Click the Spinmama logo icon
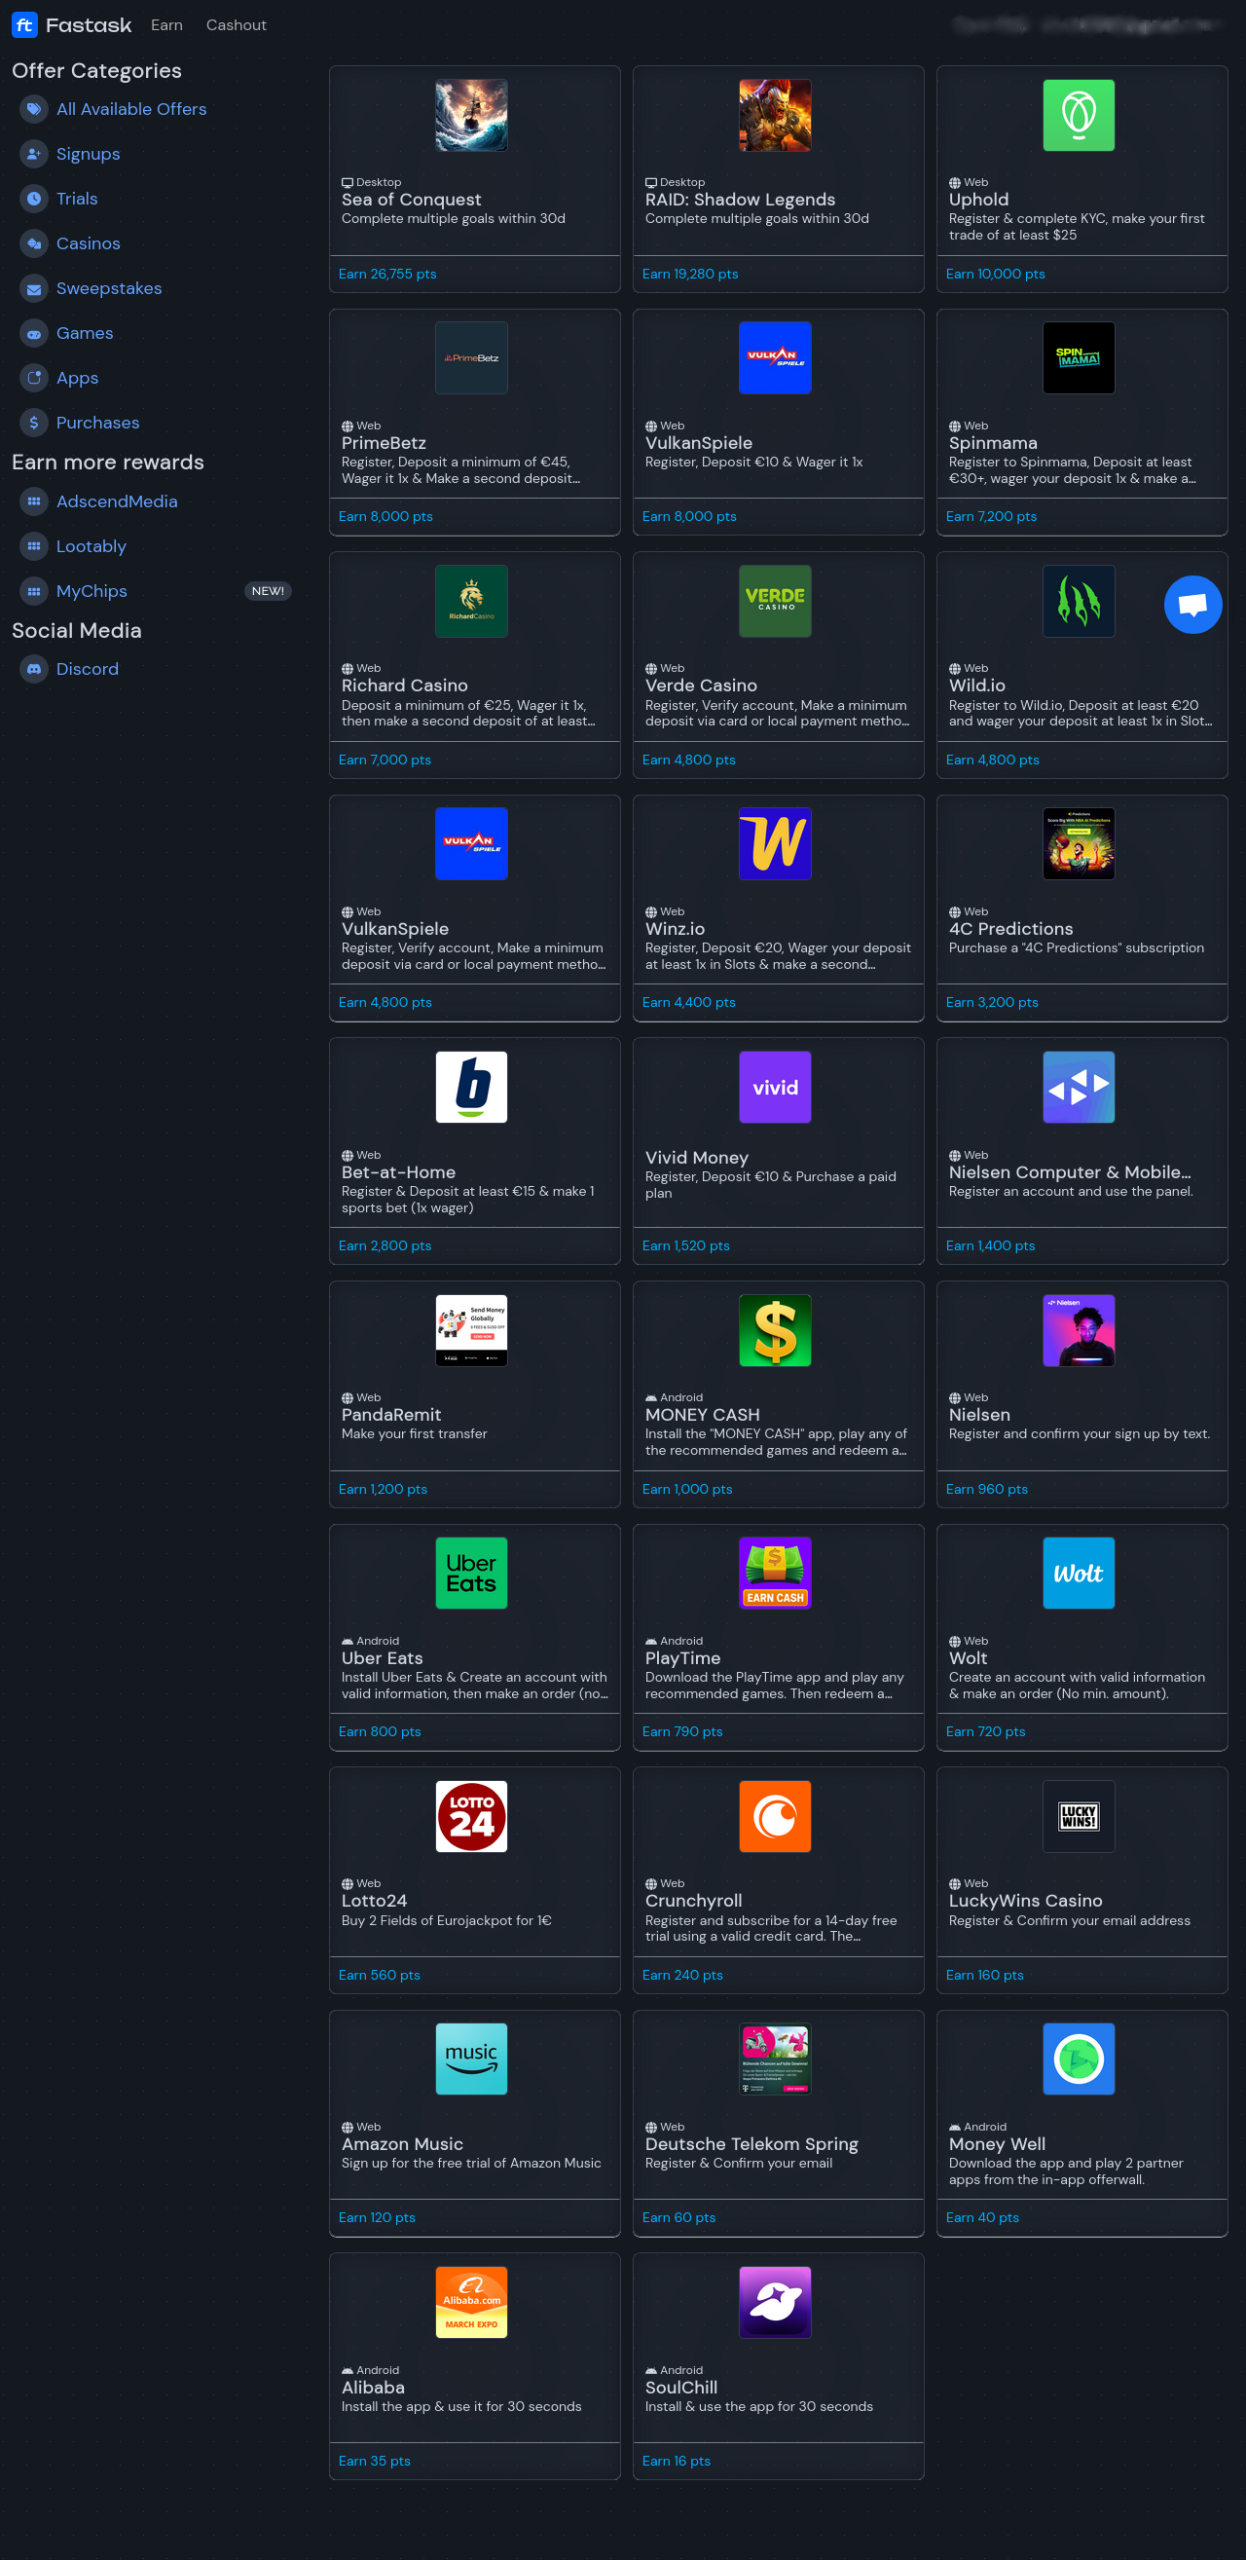 (1079, 358)
